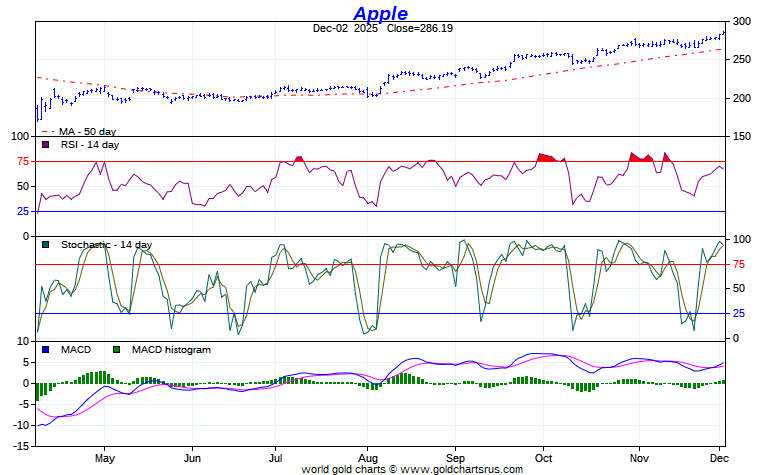Screen dimensions: 760x475
Task: Click the 'MACD' legend label
Action: 76,349
